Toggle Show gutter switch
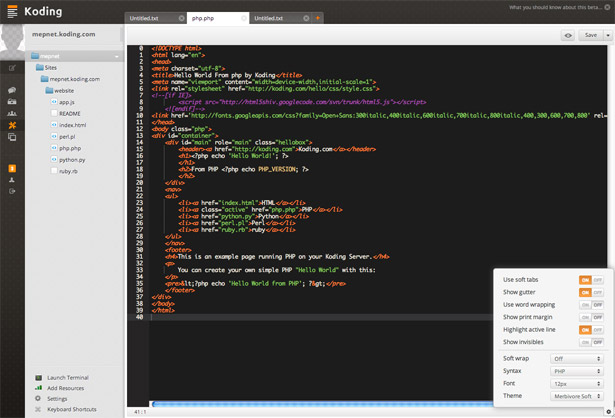615x418 pixels. [591, 293]
